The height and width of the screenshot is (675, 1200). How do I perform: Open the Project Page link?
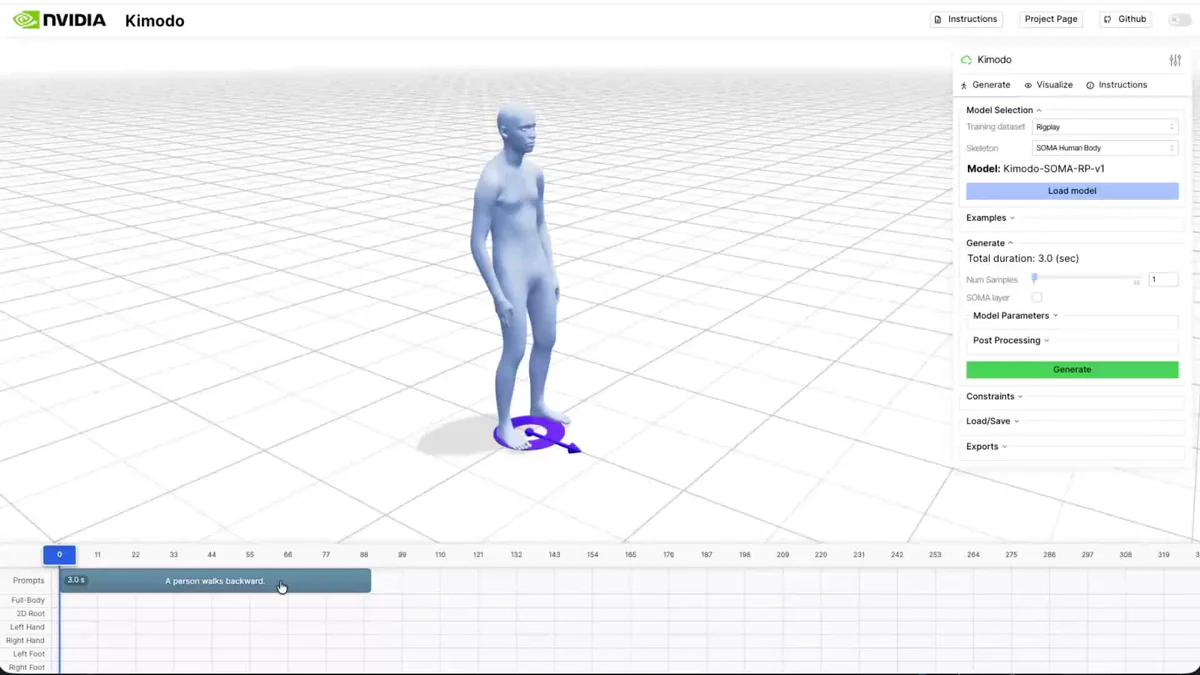coord(1051,19)
